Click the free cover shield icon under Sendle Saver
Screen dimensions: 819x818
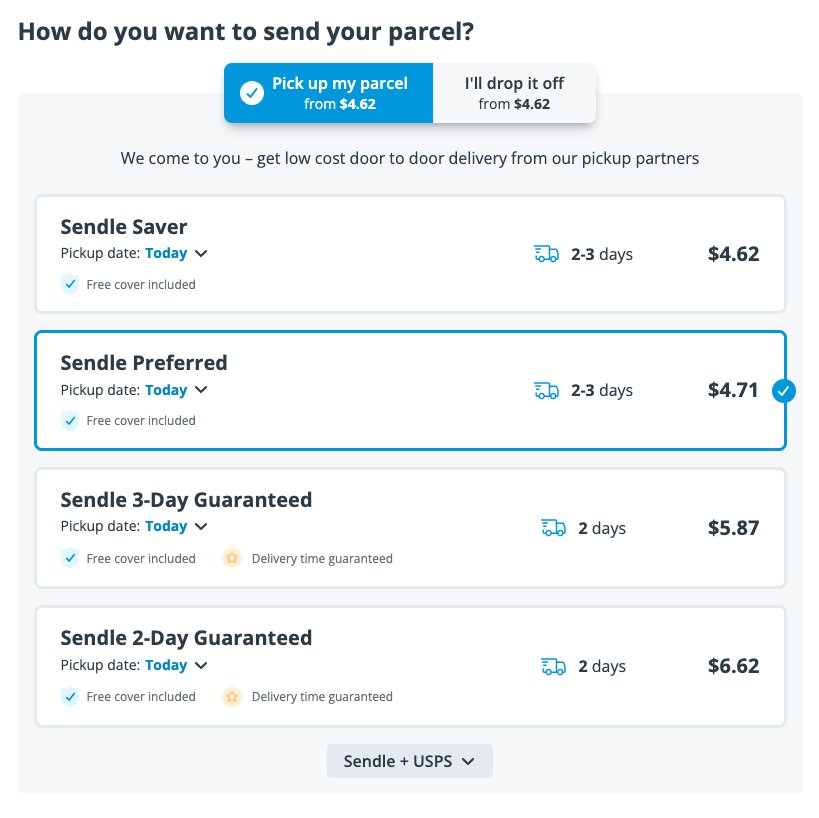69,284
